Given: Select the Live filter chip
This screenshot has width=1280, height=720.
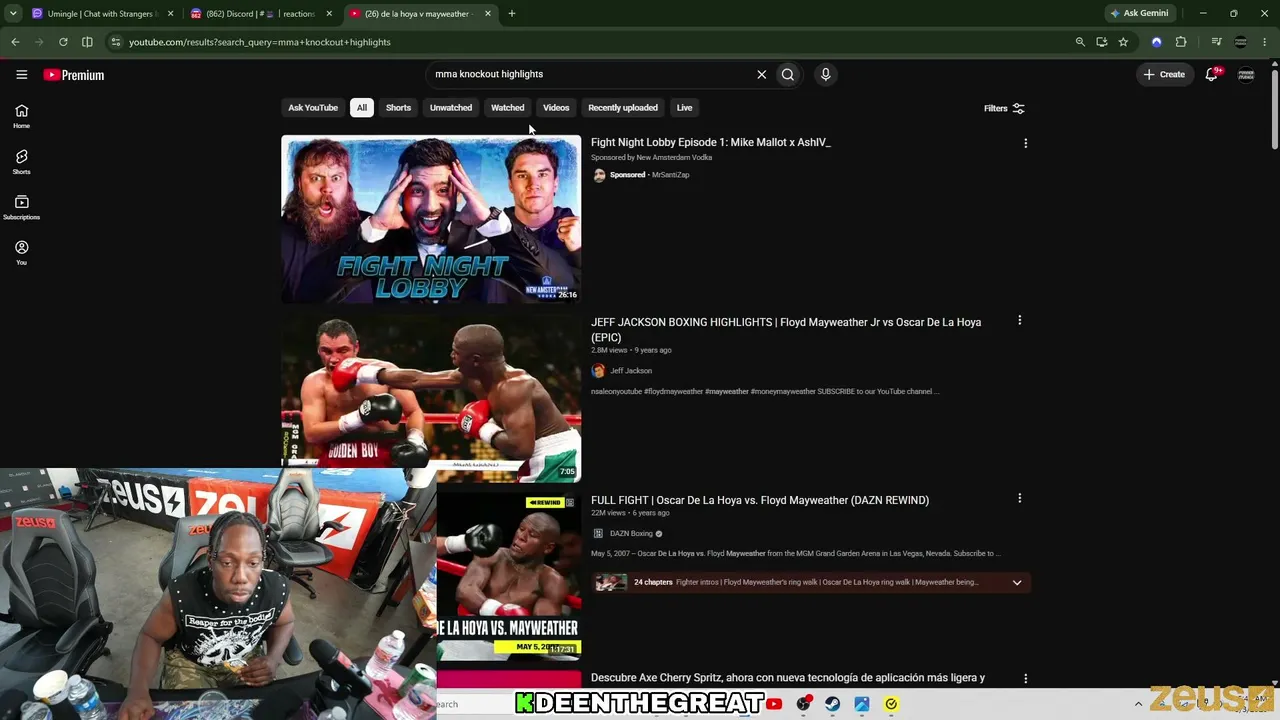Looking at the screenshot, I should [x=684, y=108].
